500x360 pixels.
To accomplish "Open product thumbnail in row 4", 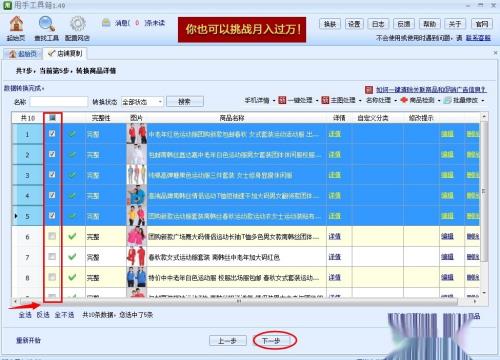I will [137, 195].
